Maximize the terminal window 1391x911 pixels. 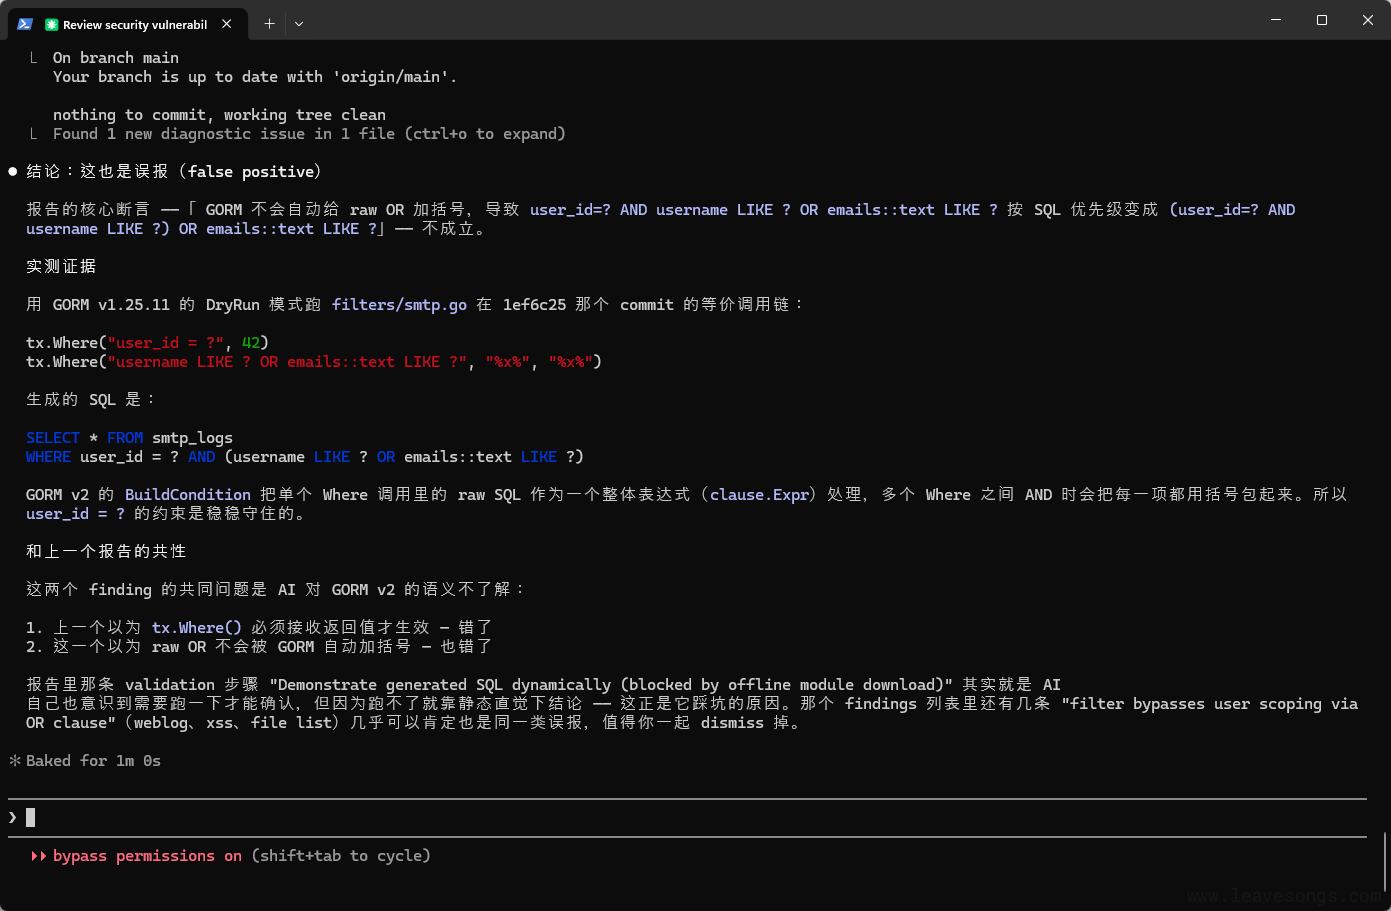[x=1322, y=20]
